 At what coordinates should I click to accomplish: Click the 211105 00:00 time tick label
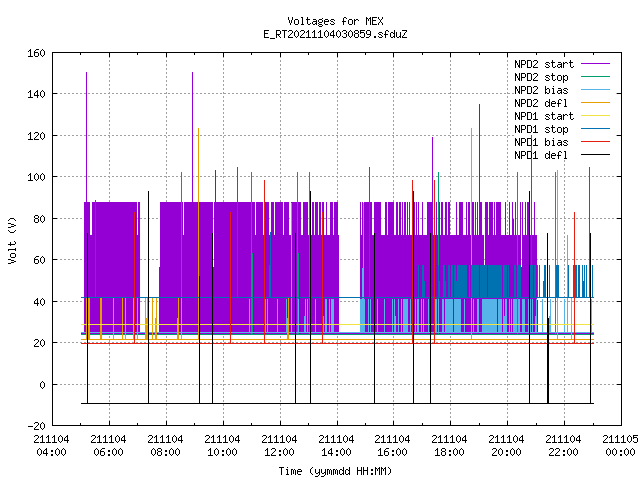(620, 446)
